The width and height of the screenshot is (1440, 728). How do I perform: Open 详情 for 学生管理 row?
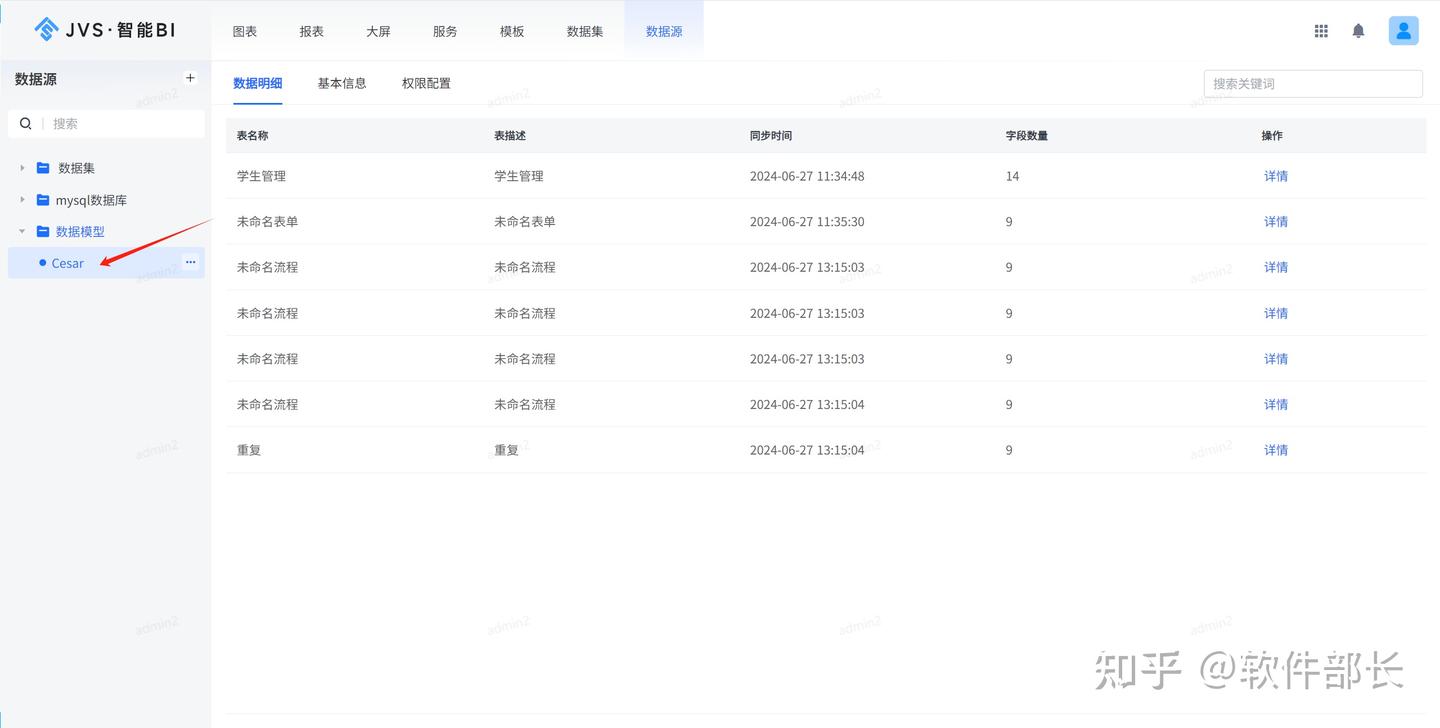click(x=1276, y=176)
